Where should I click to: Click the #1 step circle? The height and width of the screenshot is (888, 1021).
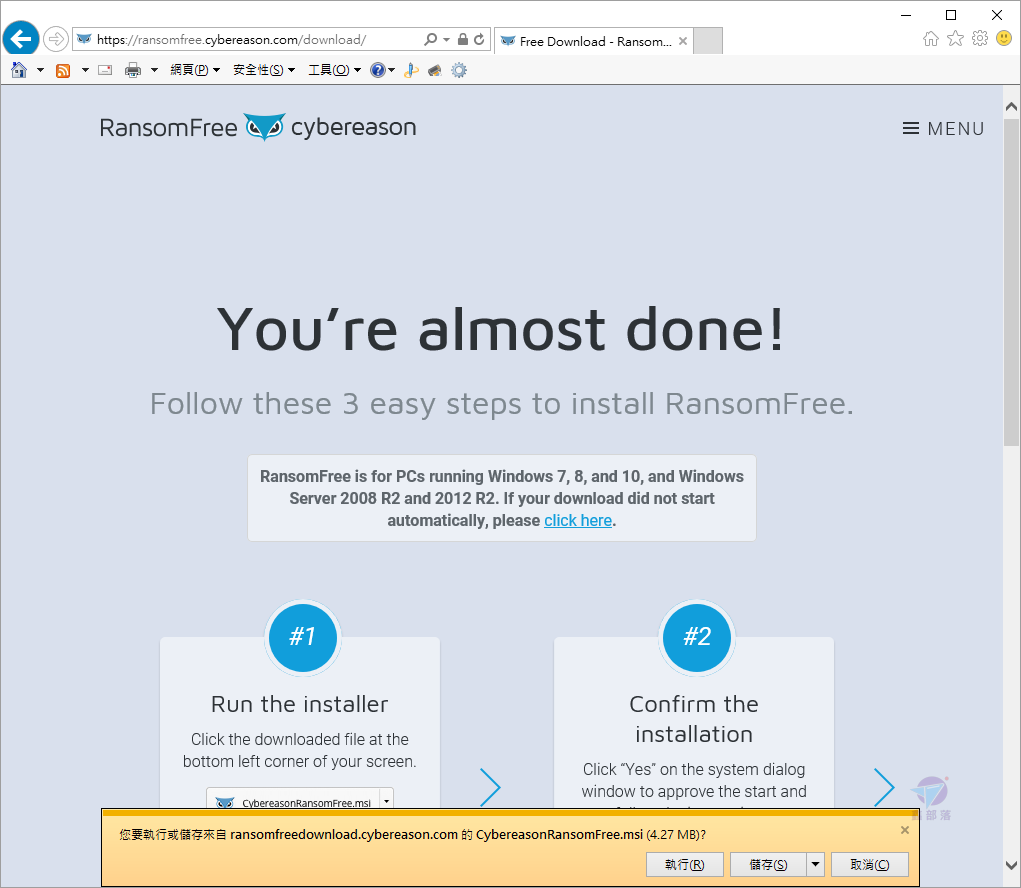(303, 636)
